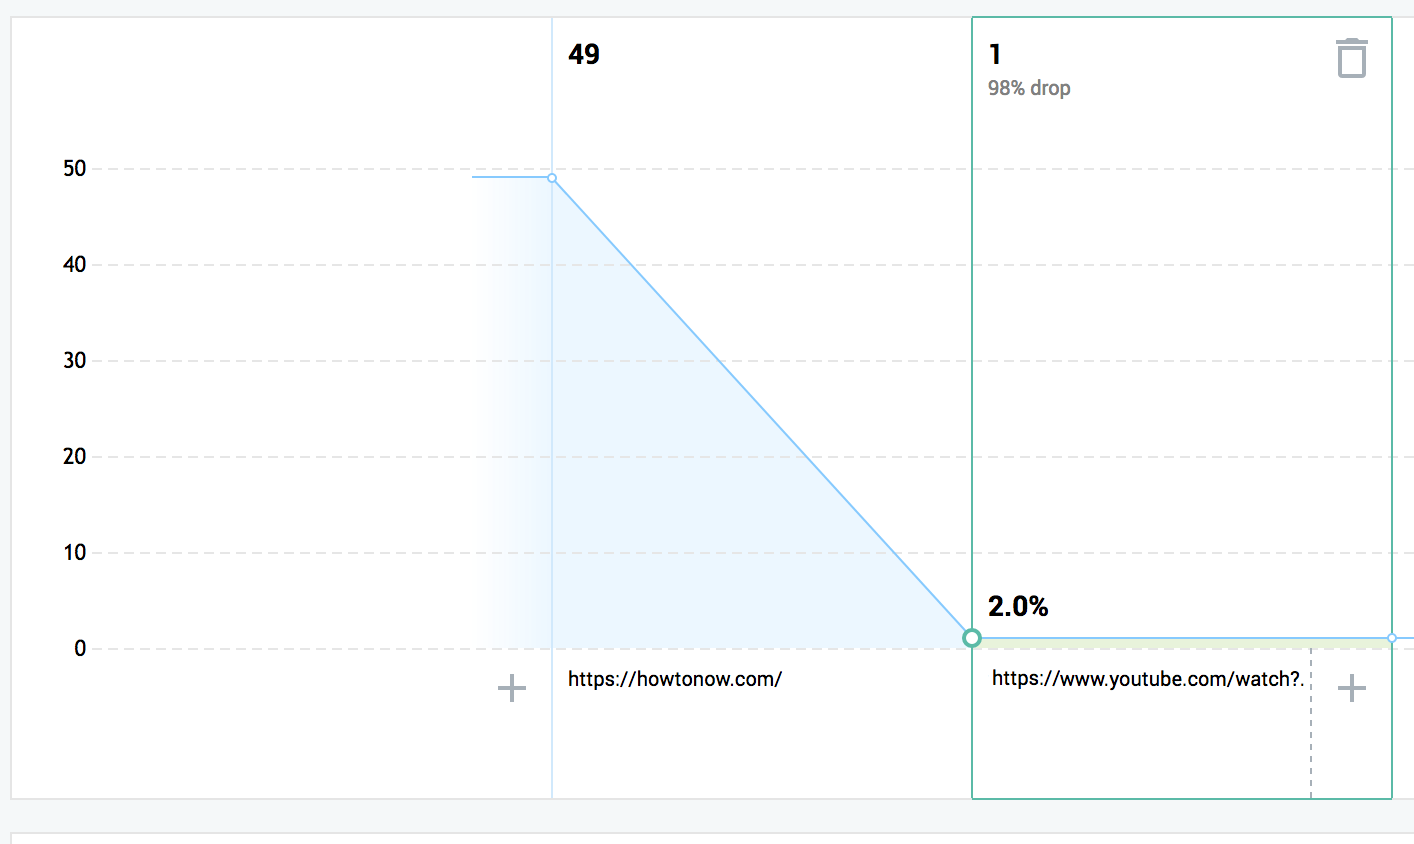Click the 0 label on the y-axis
Viewport: 1414px width, 844px height.
click(x=80, y=648)
